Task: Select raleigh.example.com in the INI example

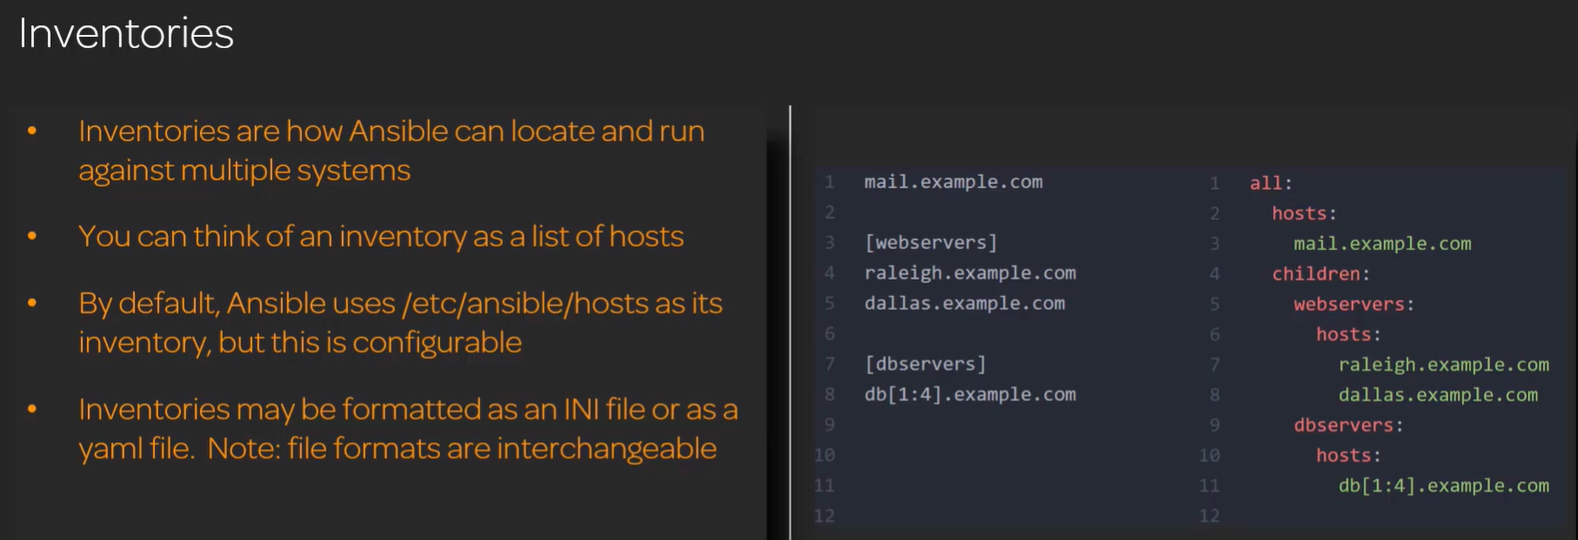Action: pyautogui.click(x=969, y=273)
